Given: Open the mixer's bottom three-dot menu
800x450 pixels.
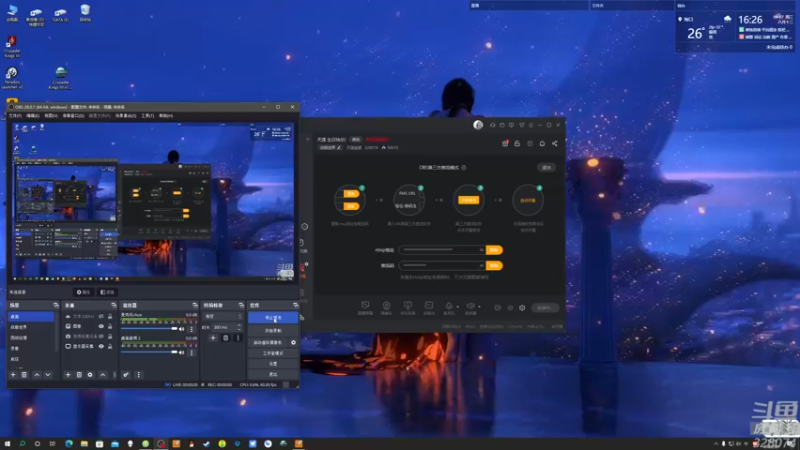Looking at the screenshot, I should click(x=138, y=374).
